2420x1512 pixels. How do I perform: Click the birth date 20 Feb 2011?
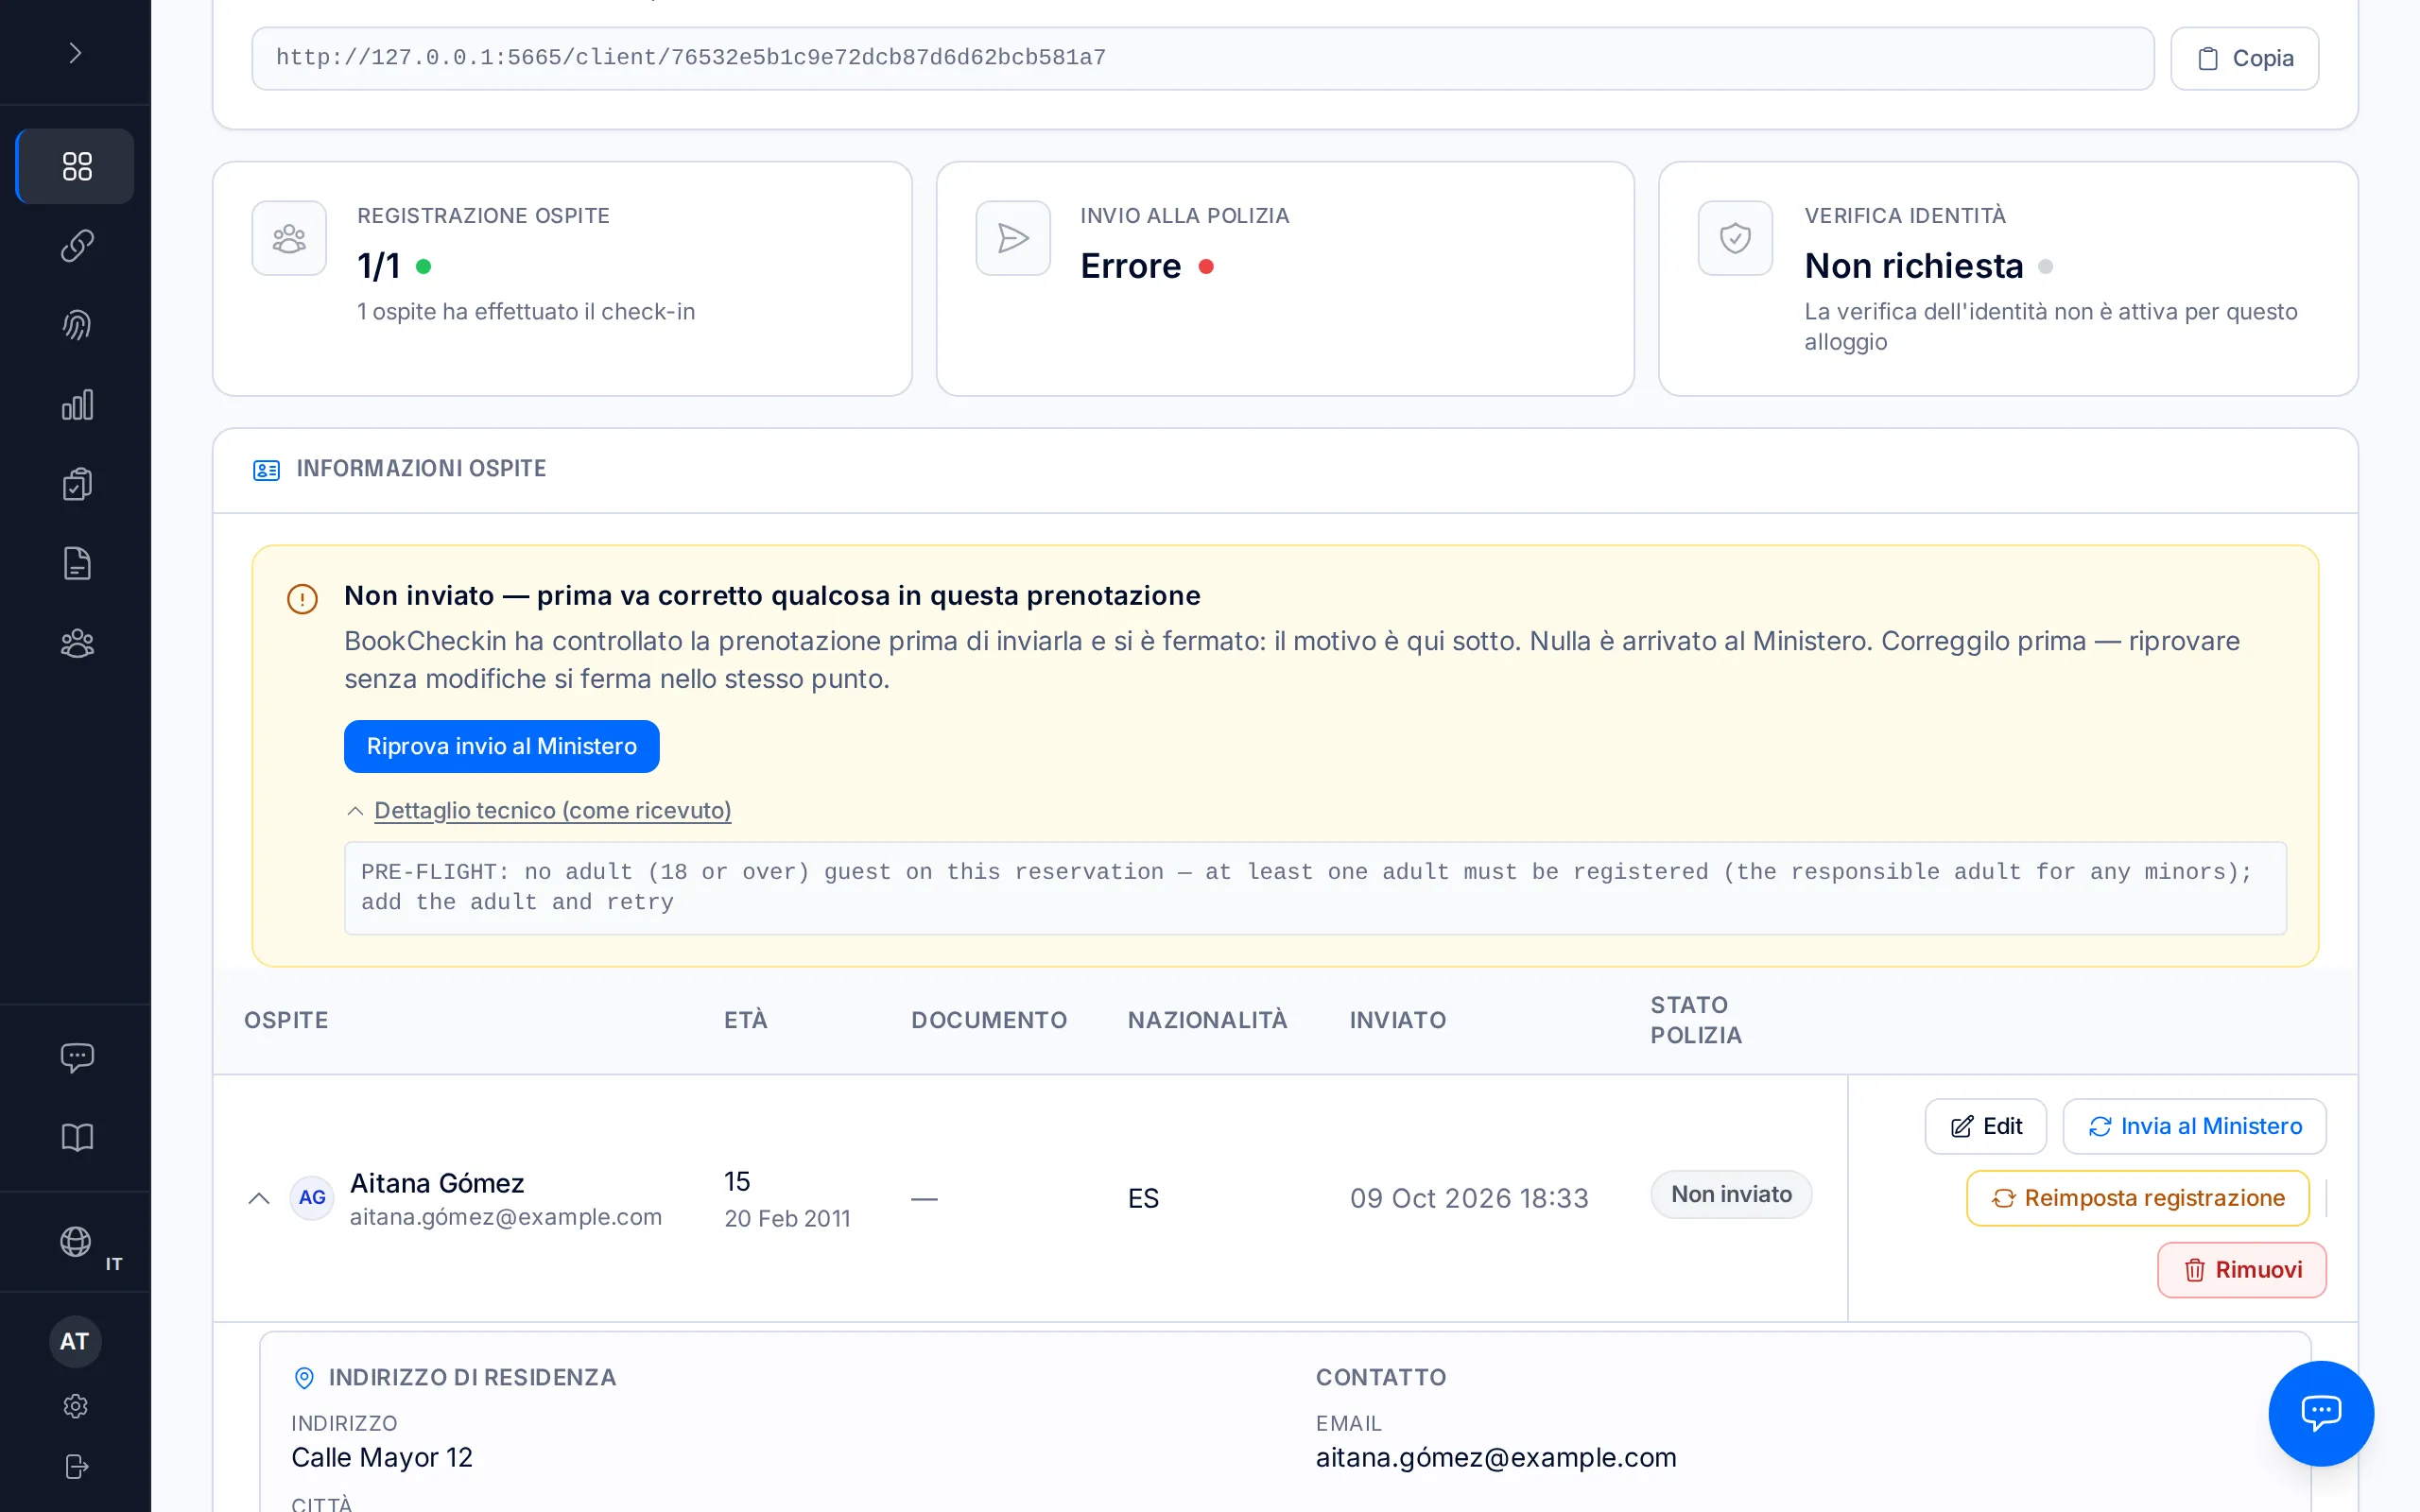(x=787, y=1219)
